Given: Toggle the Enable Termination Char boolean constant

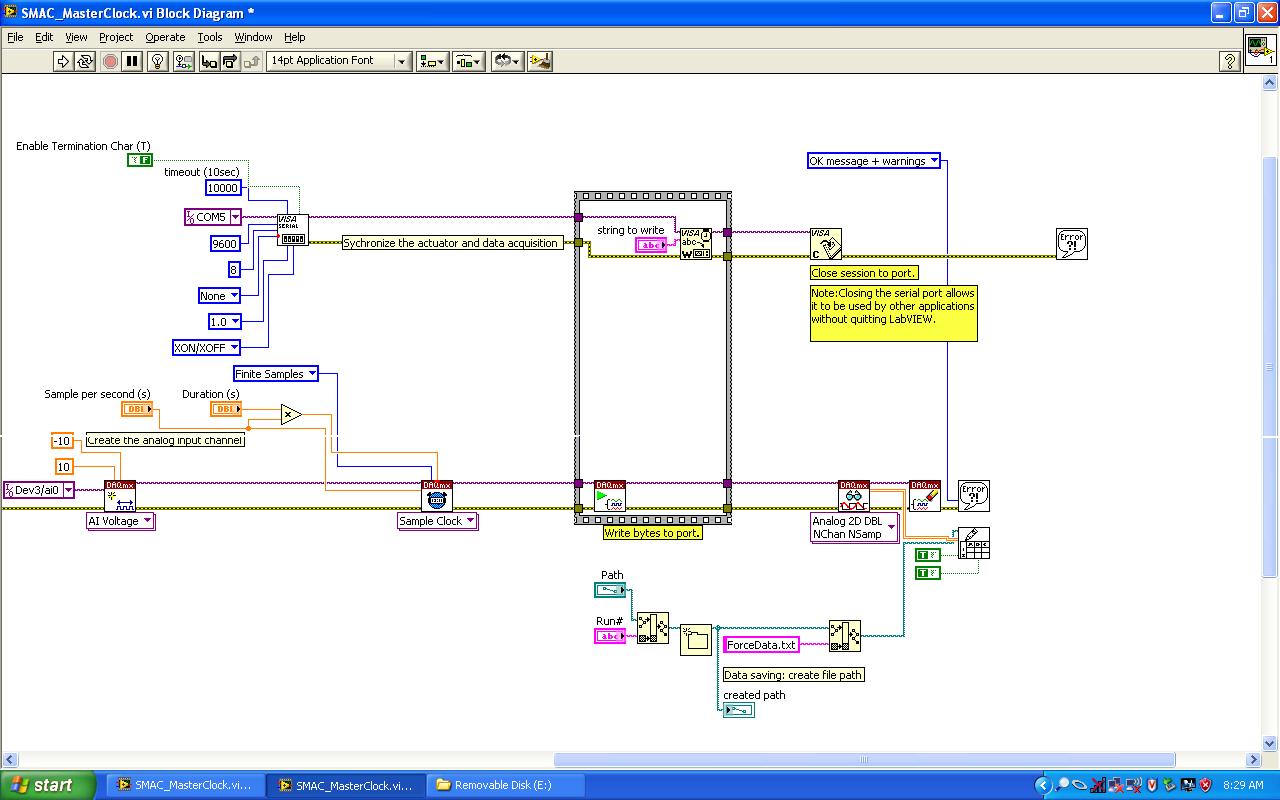Looking at the screenshot, I should [140, 160].
